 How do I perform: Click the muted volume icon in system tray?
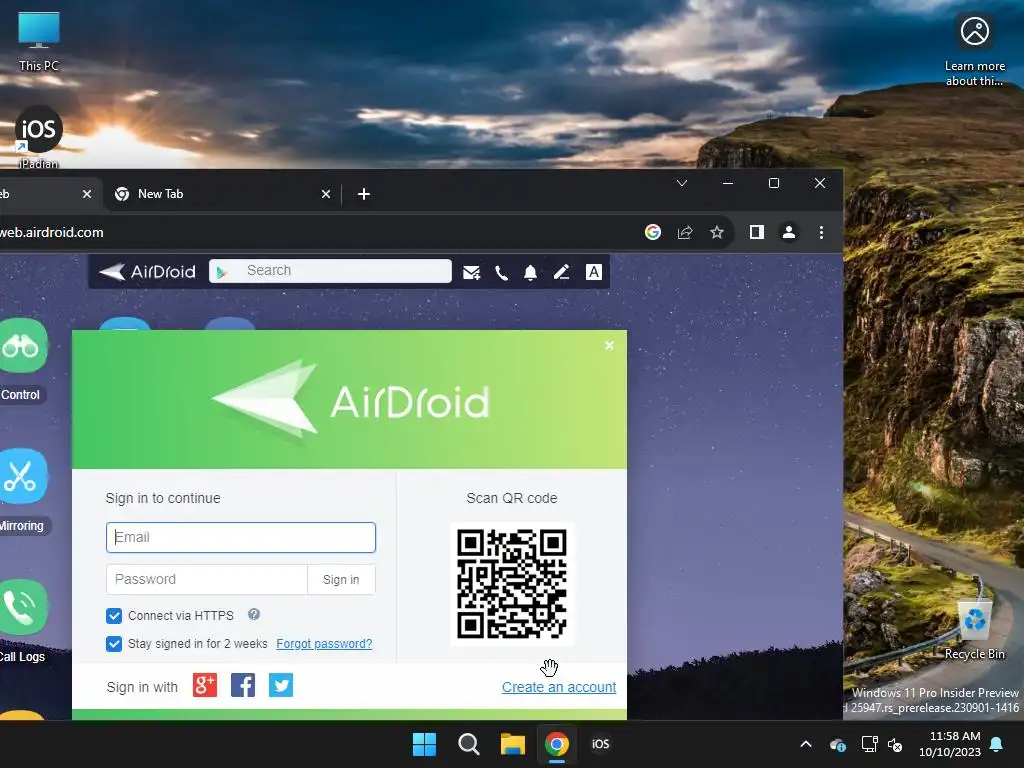point(895,744)
